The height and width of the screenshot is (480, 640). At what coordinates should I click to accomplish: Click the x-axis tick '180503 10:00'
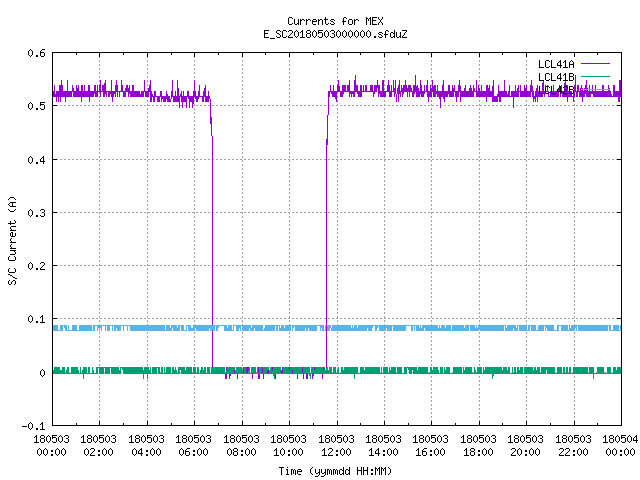[x=289, y=445]
